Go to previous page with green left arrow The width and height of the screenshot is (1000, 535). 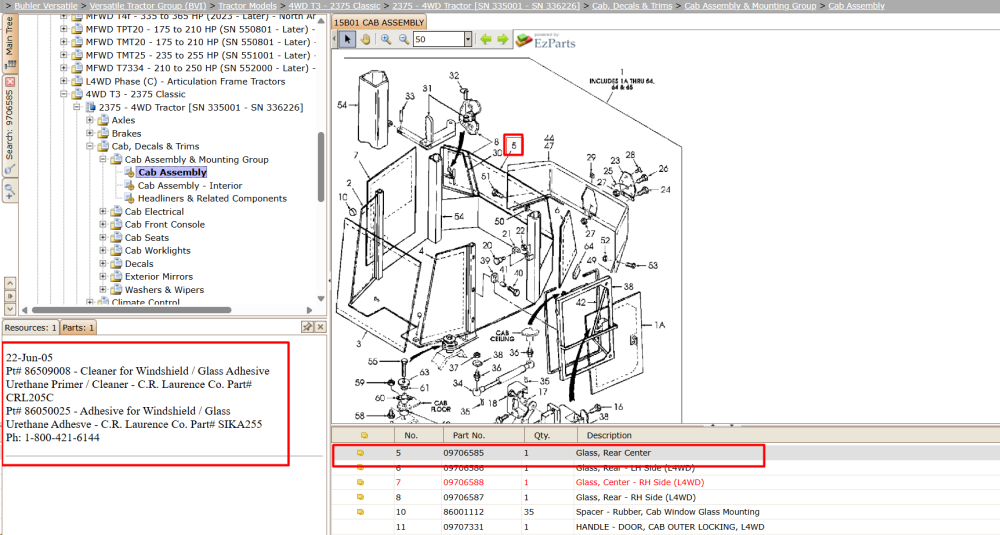pyautogui.click(x=486, y=40)
